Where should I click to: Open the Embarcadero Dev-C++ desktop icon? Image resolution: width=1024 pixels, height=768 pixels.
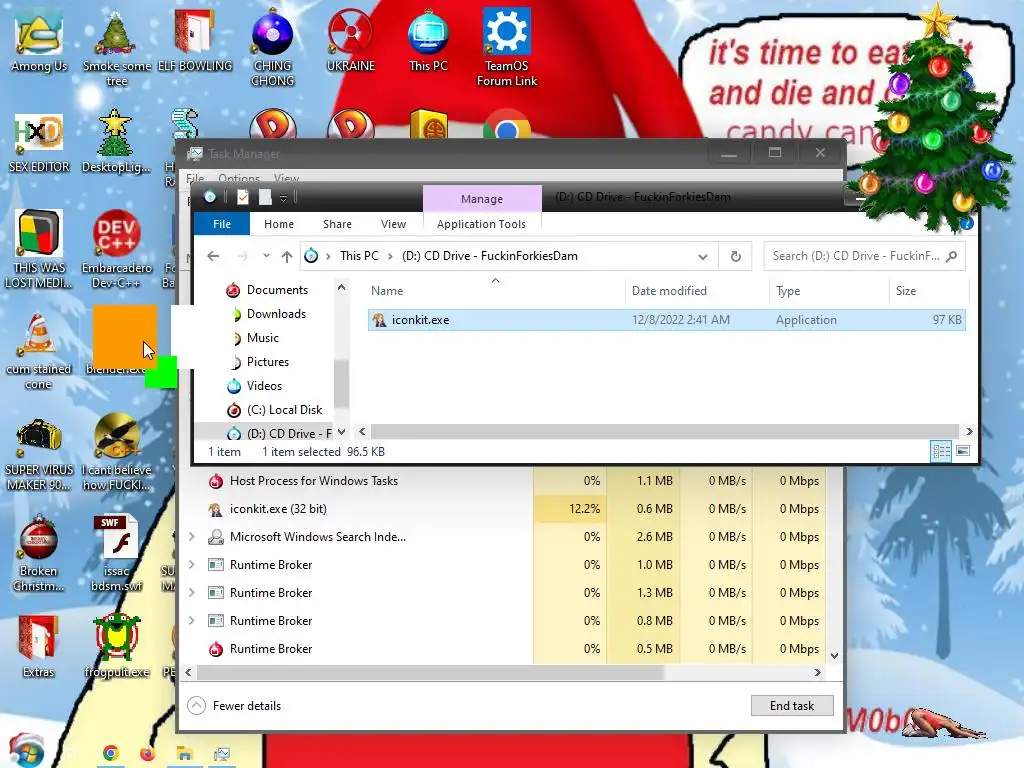116,249
